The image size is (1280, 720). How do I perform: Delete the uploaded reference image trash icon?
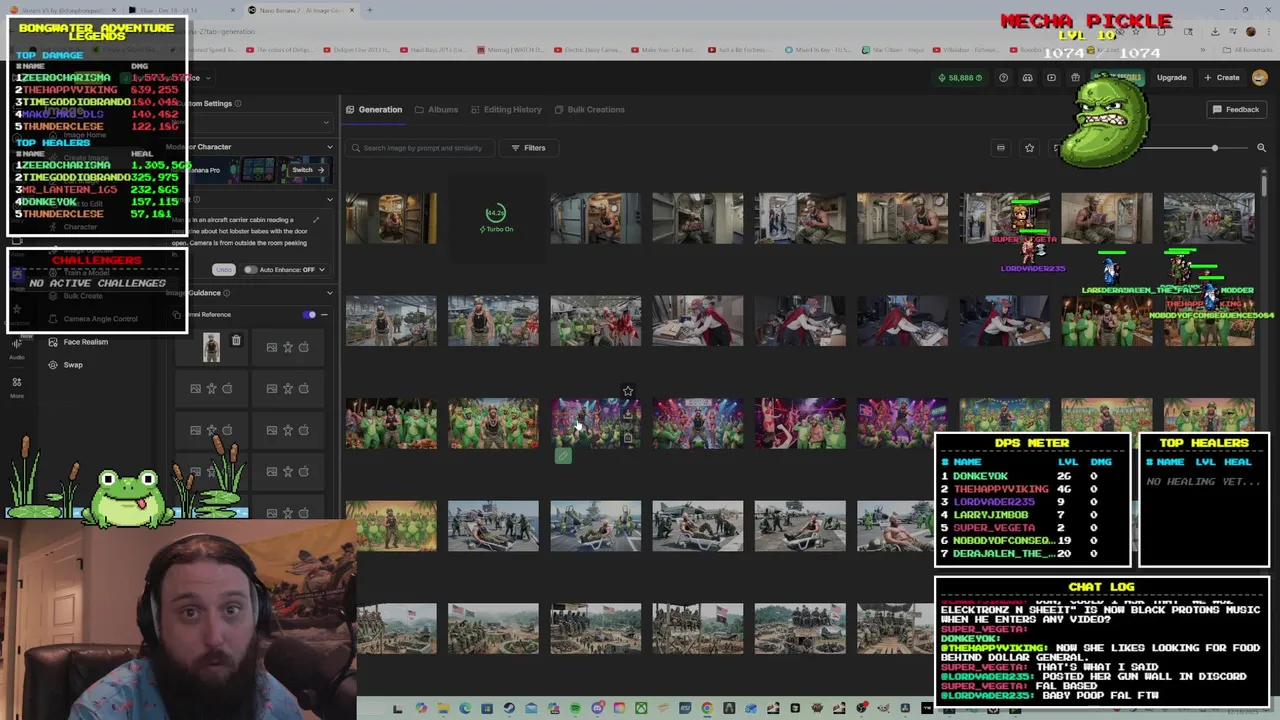click(236, 342)
